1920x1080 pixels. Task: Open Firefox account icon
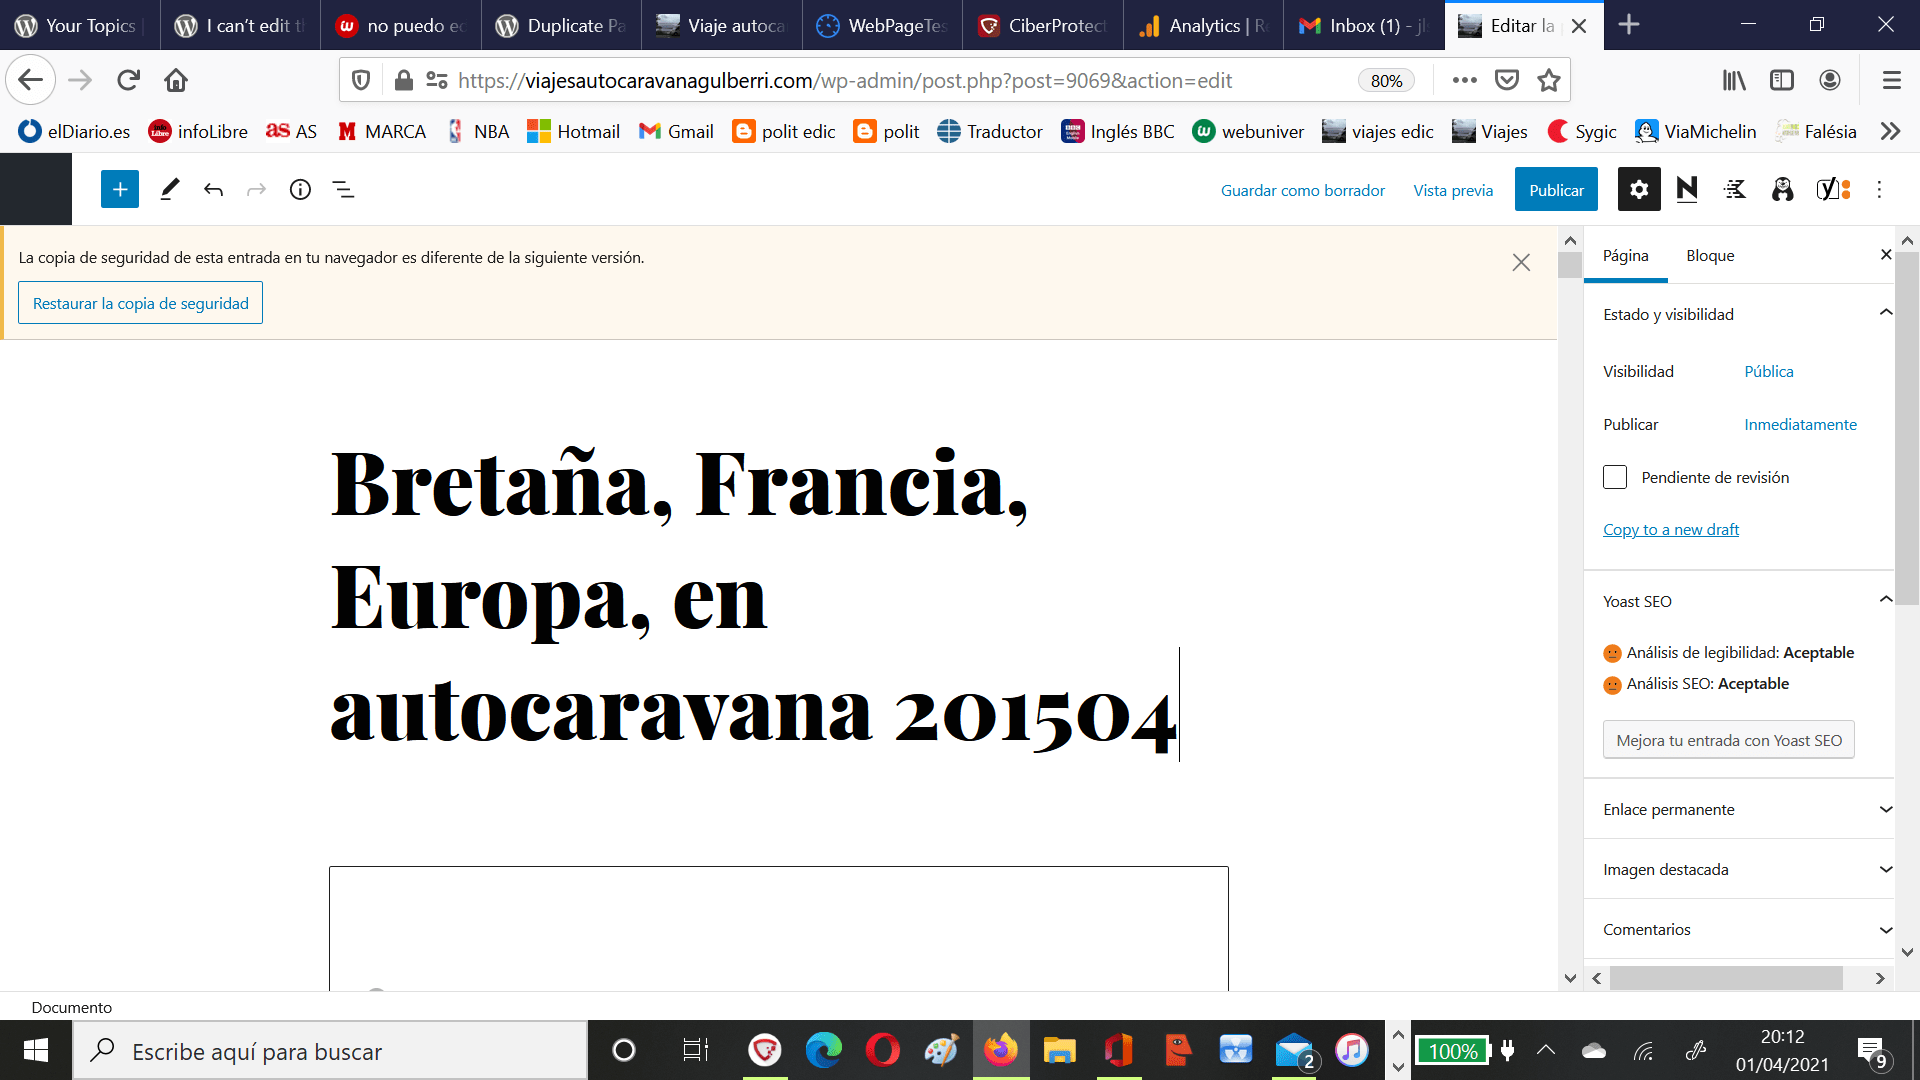pos(1830,80)
